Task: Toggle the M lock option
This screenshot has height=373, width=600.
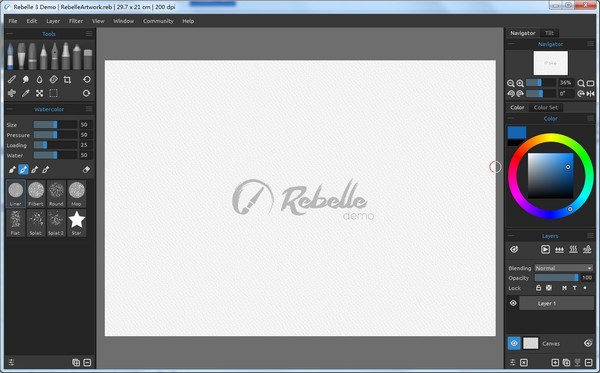Action: click(564, 288)
